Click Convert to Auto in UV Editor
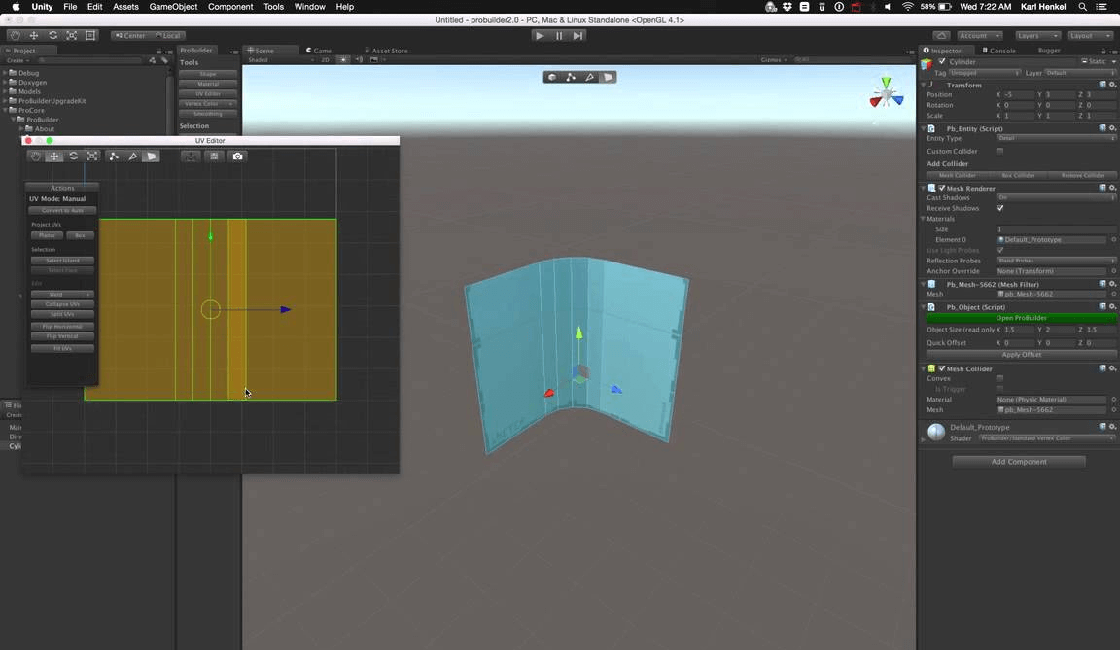The height and width of the screenshot is (650, 1120). click(62, 210)
